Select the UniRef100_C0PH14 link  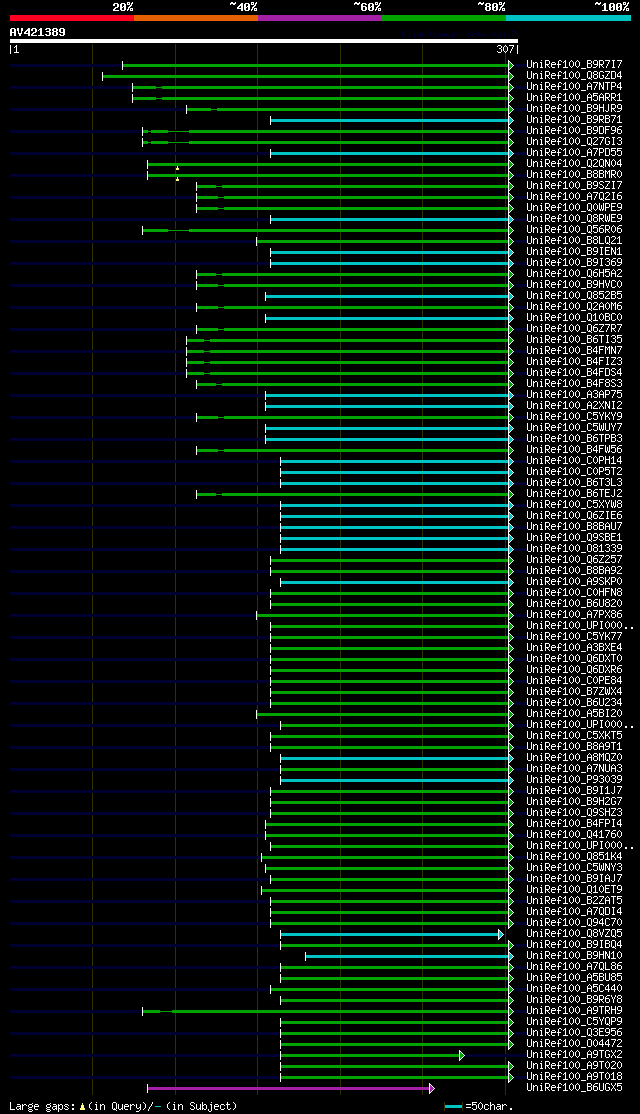(574, 461)
